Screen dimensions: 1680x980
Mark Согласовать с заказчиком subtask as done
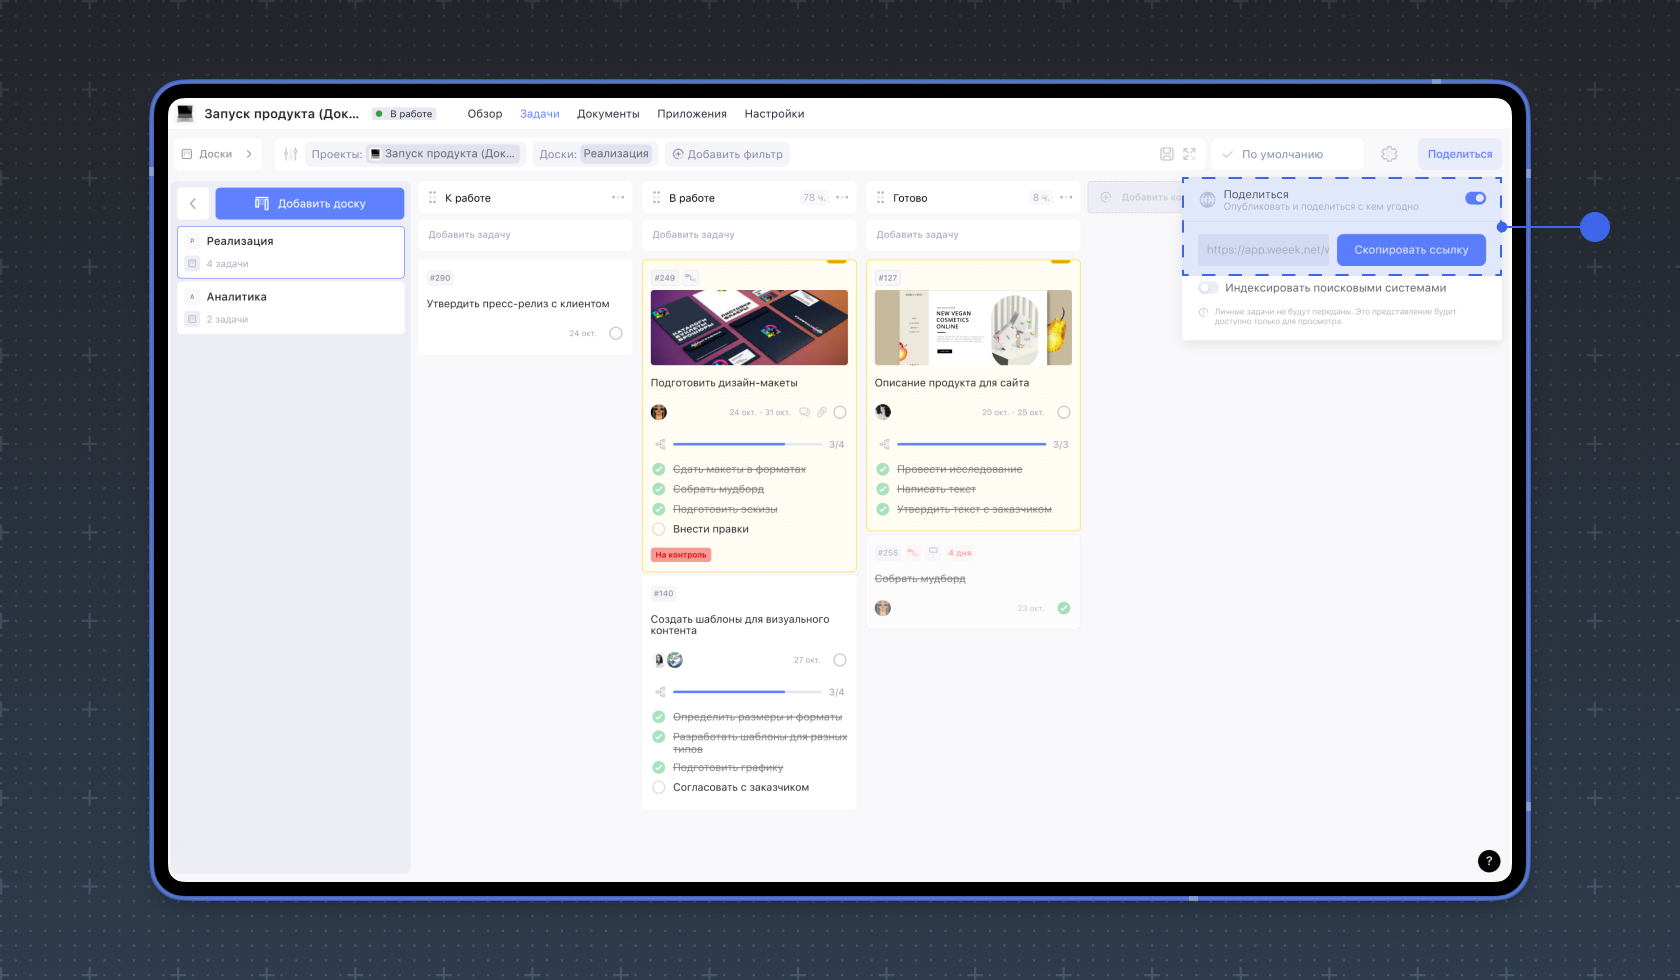click(659, 788)
